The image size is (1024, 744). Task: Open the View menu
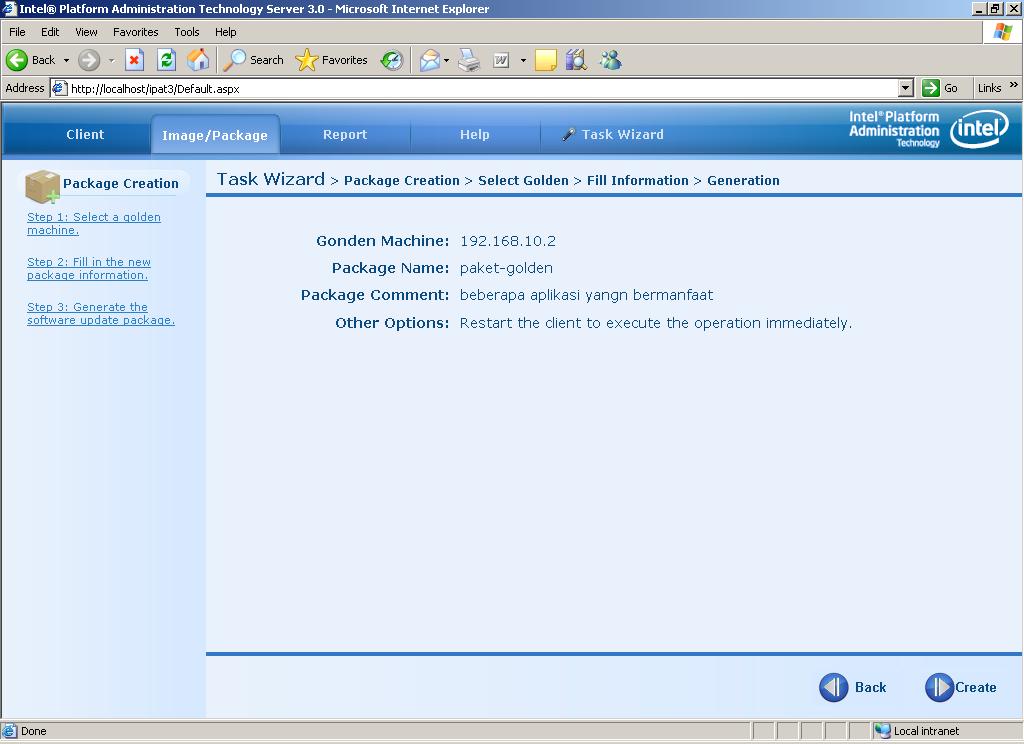[x=86, y=32]
